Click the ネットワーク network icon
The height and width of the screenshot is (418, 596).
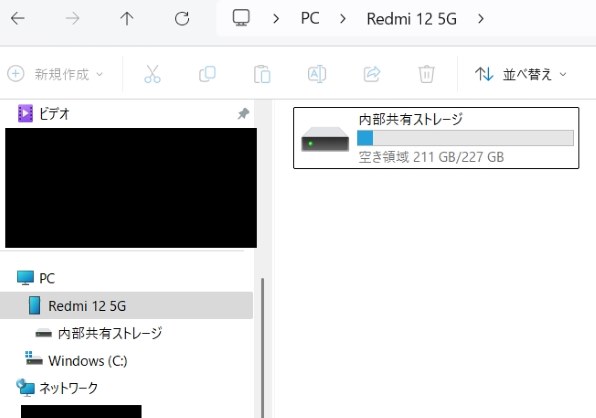(25, 388)
